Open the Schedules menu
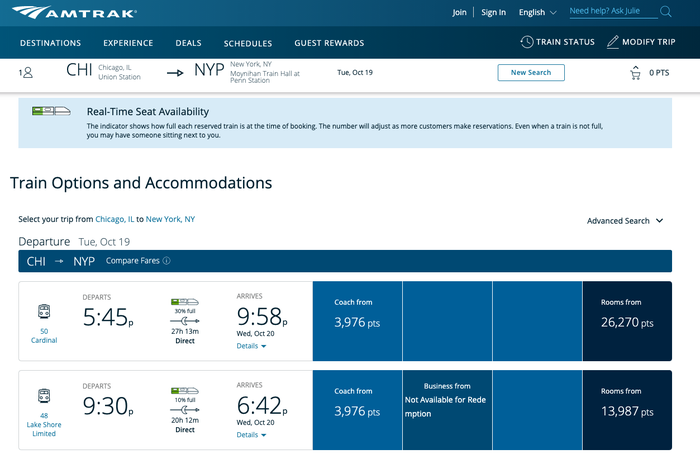 tap(248, 43)
